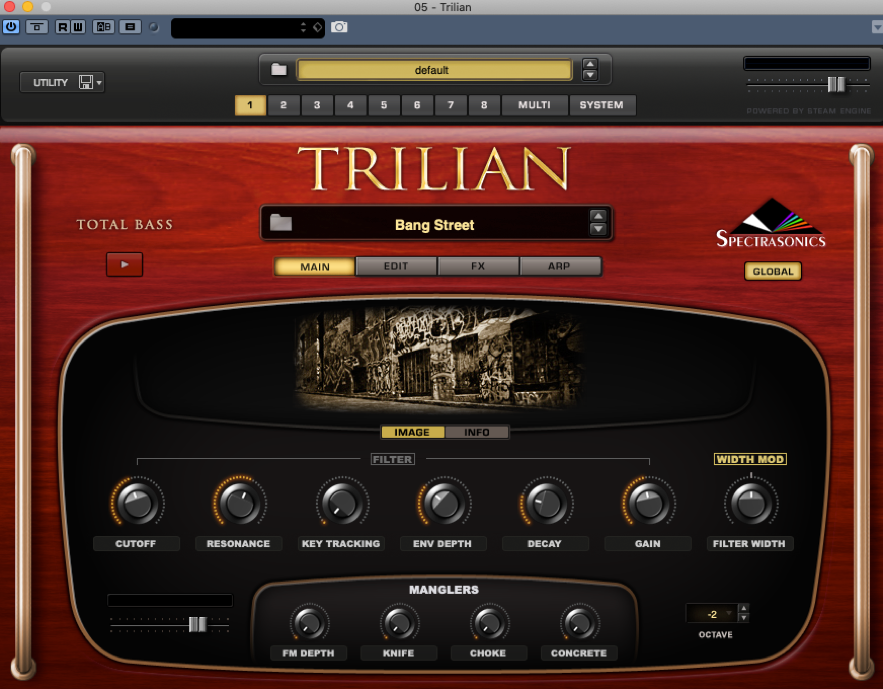Click the octave value -2 field
This screenshot has height=689, width=883.
pos(712,614)
